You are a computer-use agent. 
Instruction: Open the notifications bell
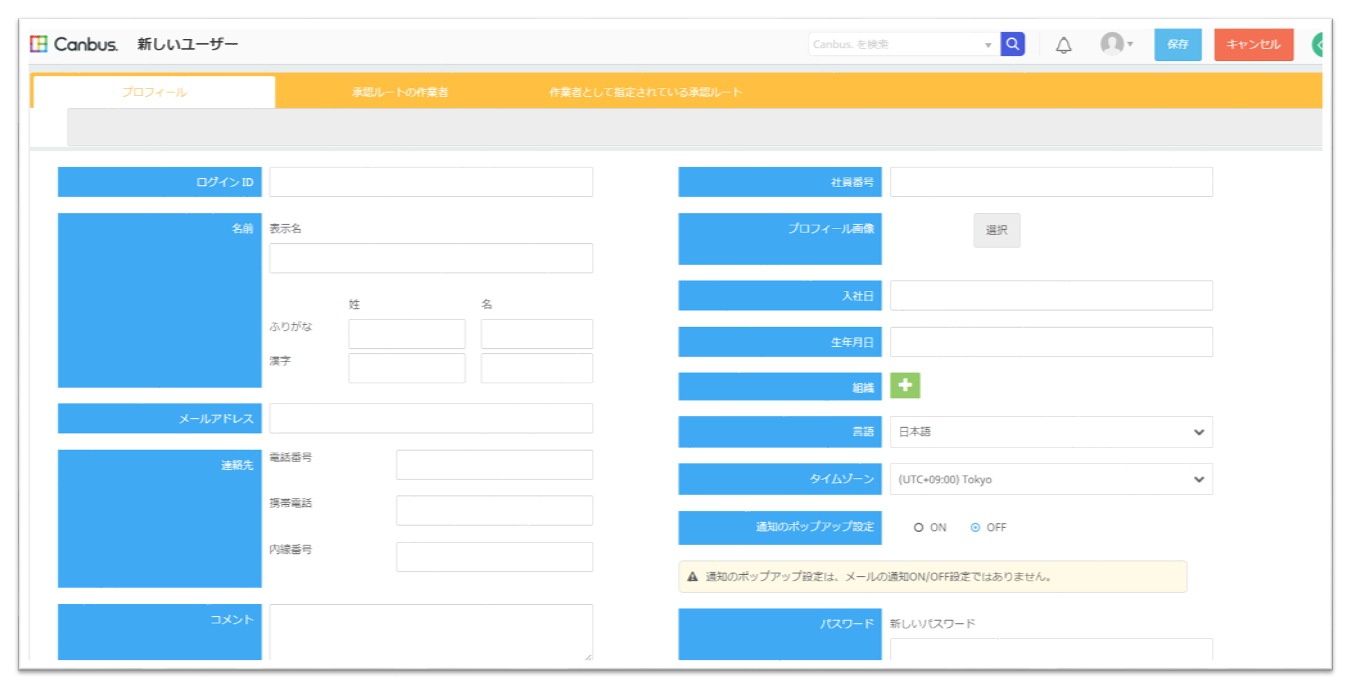click(1064, 45)
